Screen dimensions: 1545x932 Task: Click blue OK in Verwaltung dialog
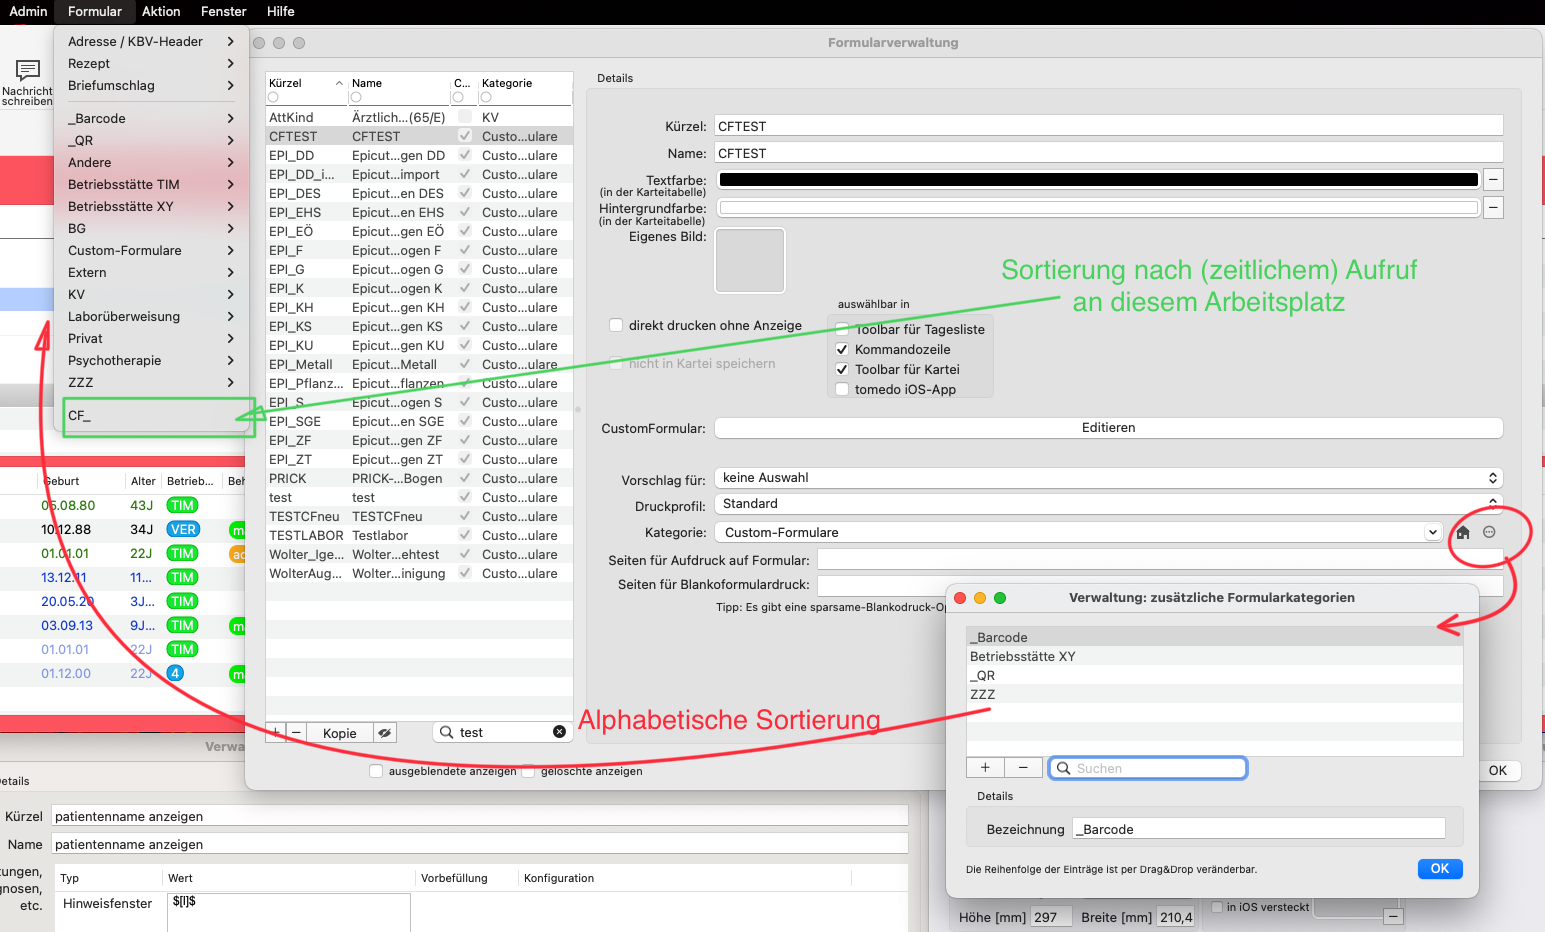[x=1440, y=869]
